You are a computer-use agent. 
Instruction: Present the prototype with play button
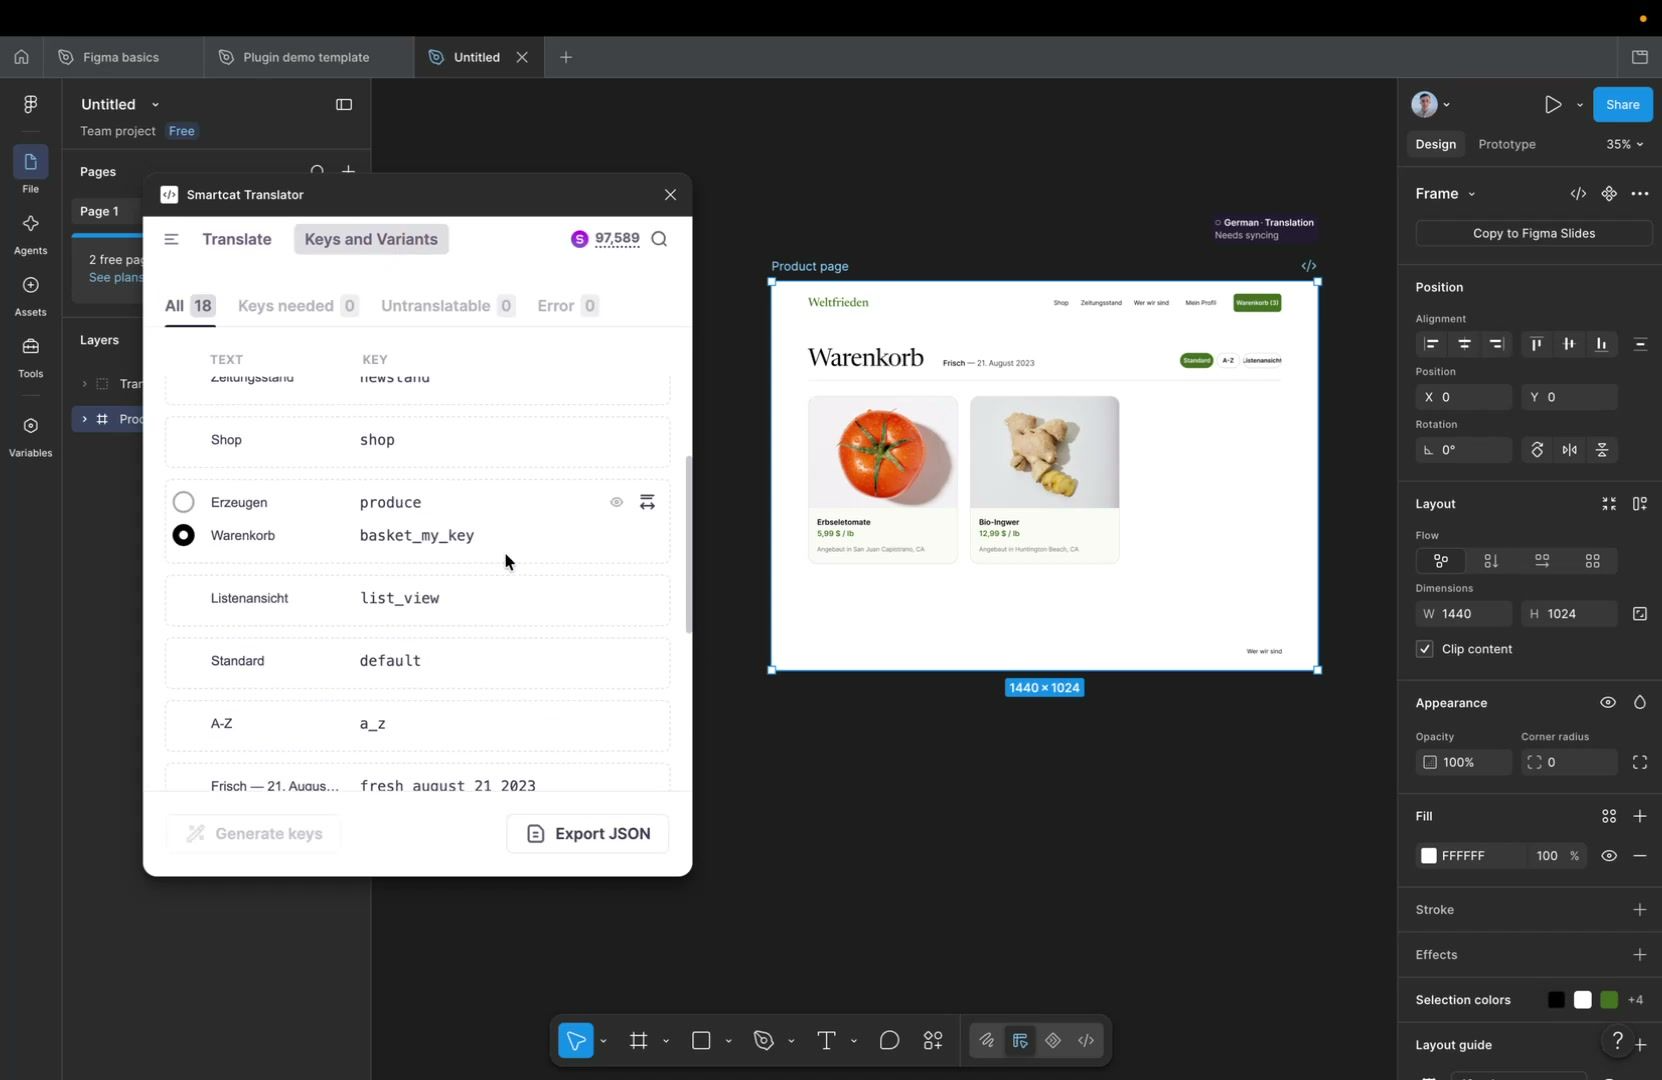pyautogui.click(x=1552, y=104)
